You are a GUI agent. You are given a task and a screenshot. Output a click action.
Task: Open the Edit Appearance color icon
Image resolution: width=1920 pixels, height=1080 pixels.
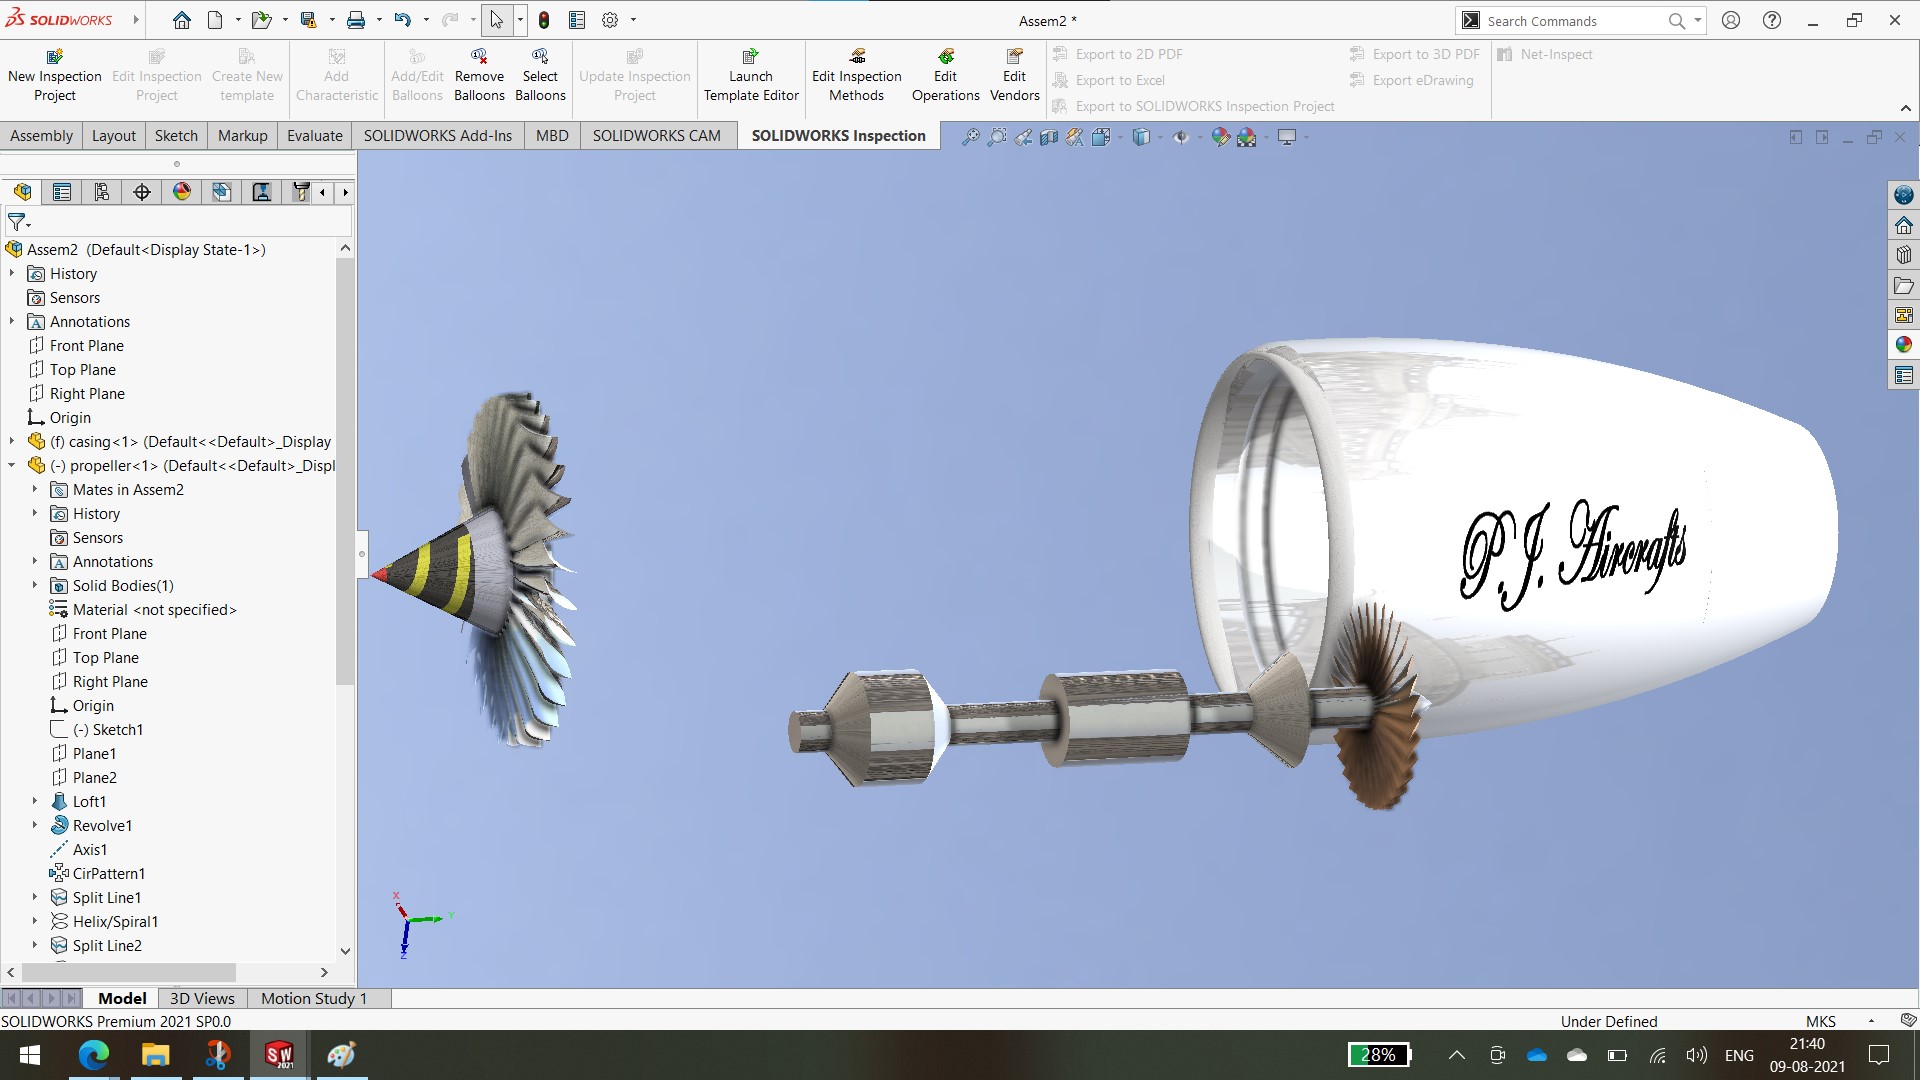point(1220,137)
